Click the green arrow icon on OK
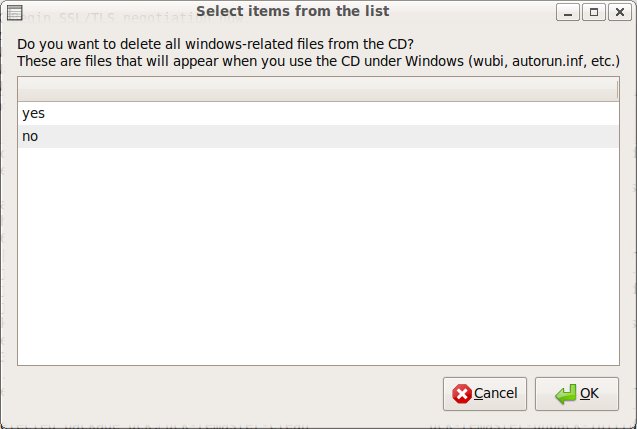This screenshot has width=637, height=429. tap(566, 393)
